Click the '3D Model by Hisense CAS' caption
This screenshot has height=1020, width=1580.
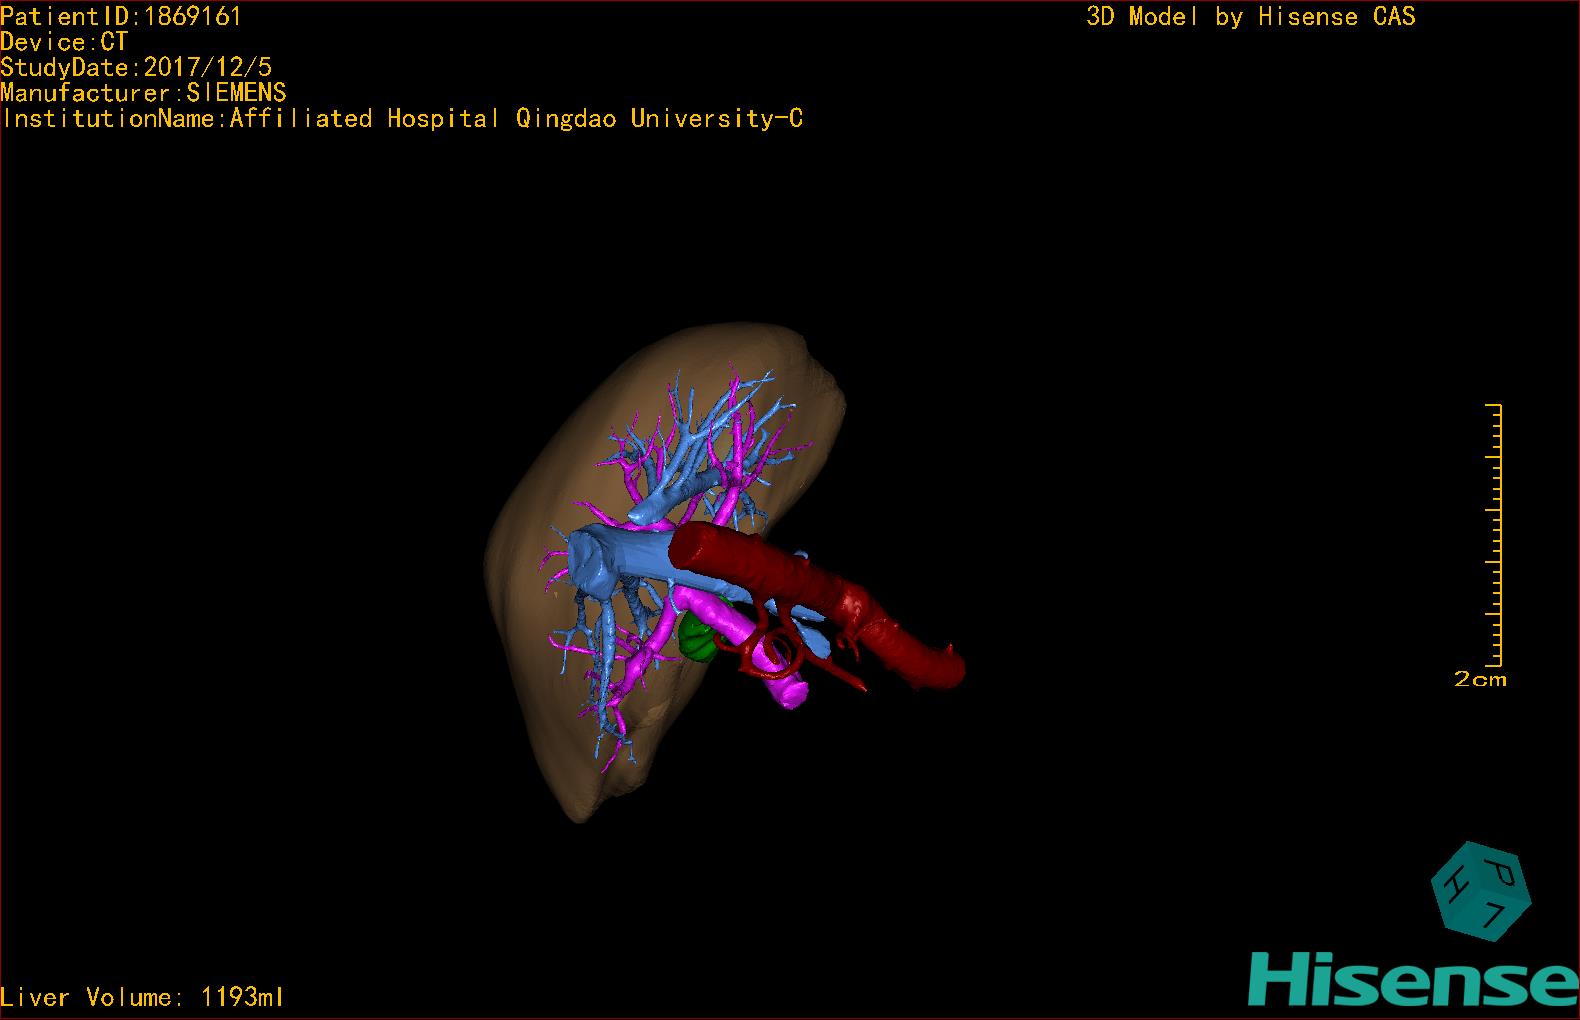(1251, 17)
